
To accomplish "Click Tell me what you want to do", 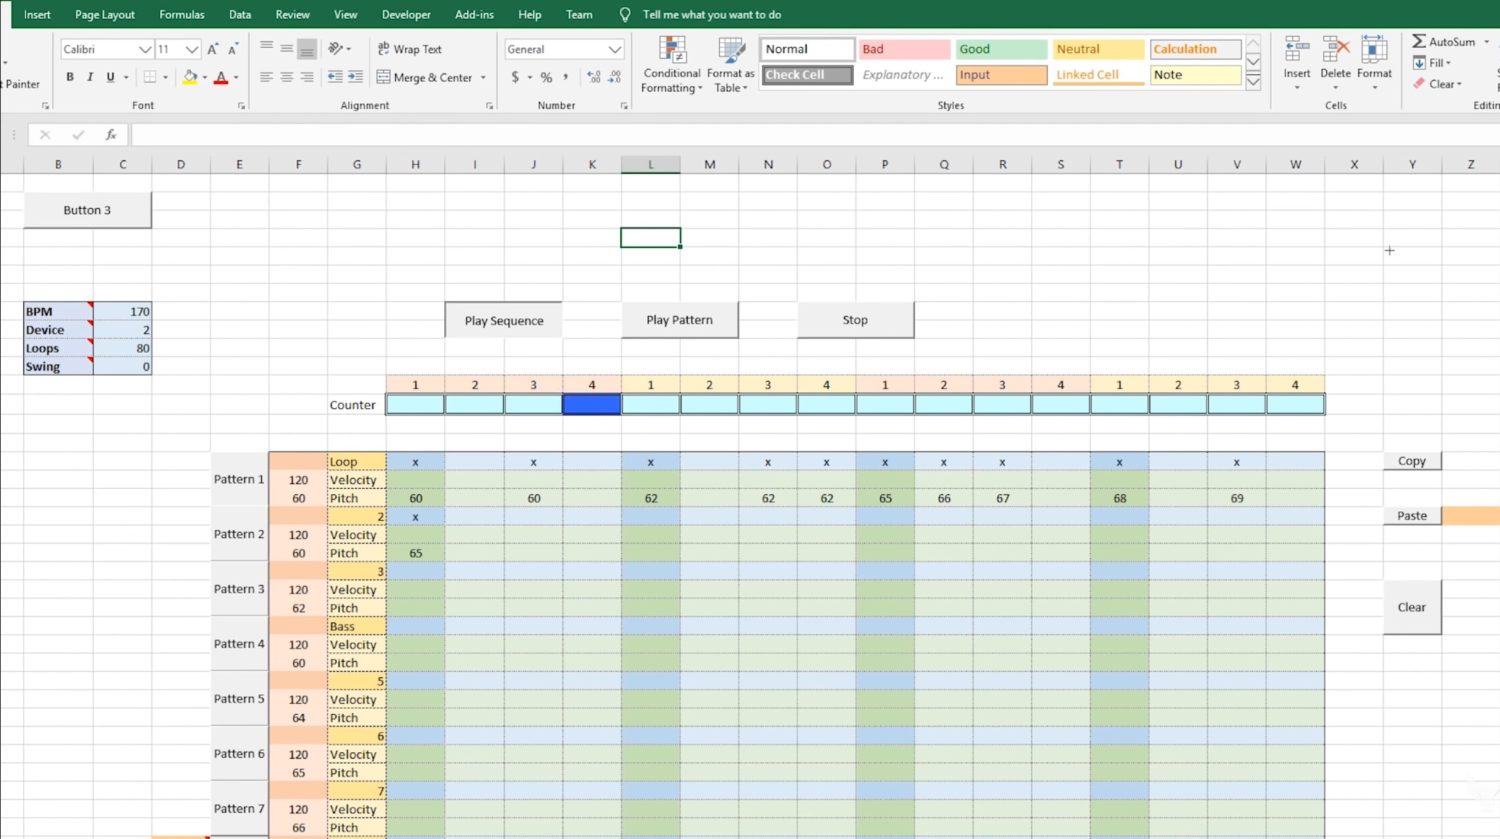I will [x=712, y=15].
